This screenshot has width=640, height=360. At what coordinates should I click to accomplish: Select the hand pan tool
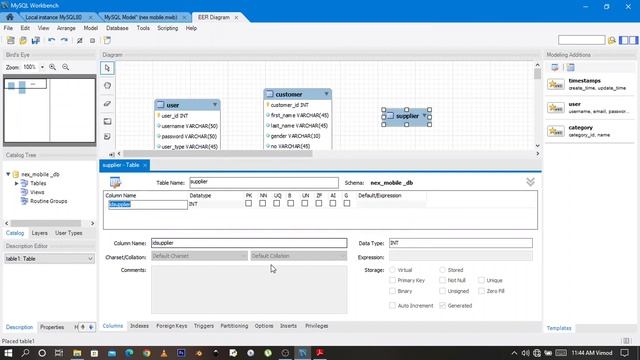tap(107, 86)
